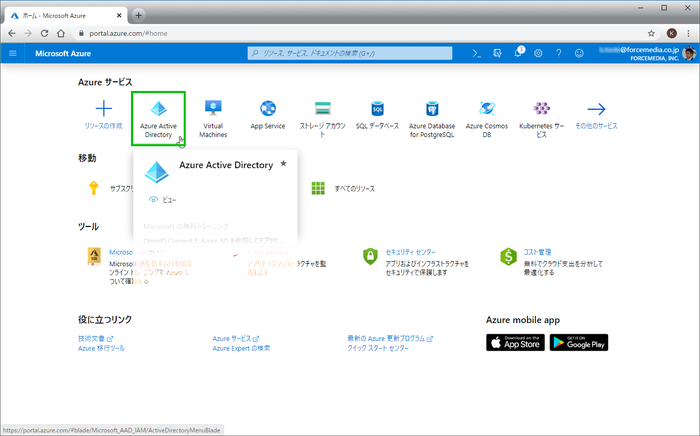Open クイック スタート センター link
The width and height of the screenshot is (700, 436).
pos(378,348)
